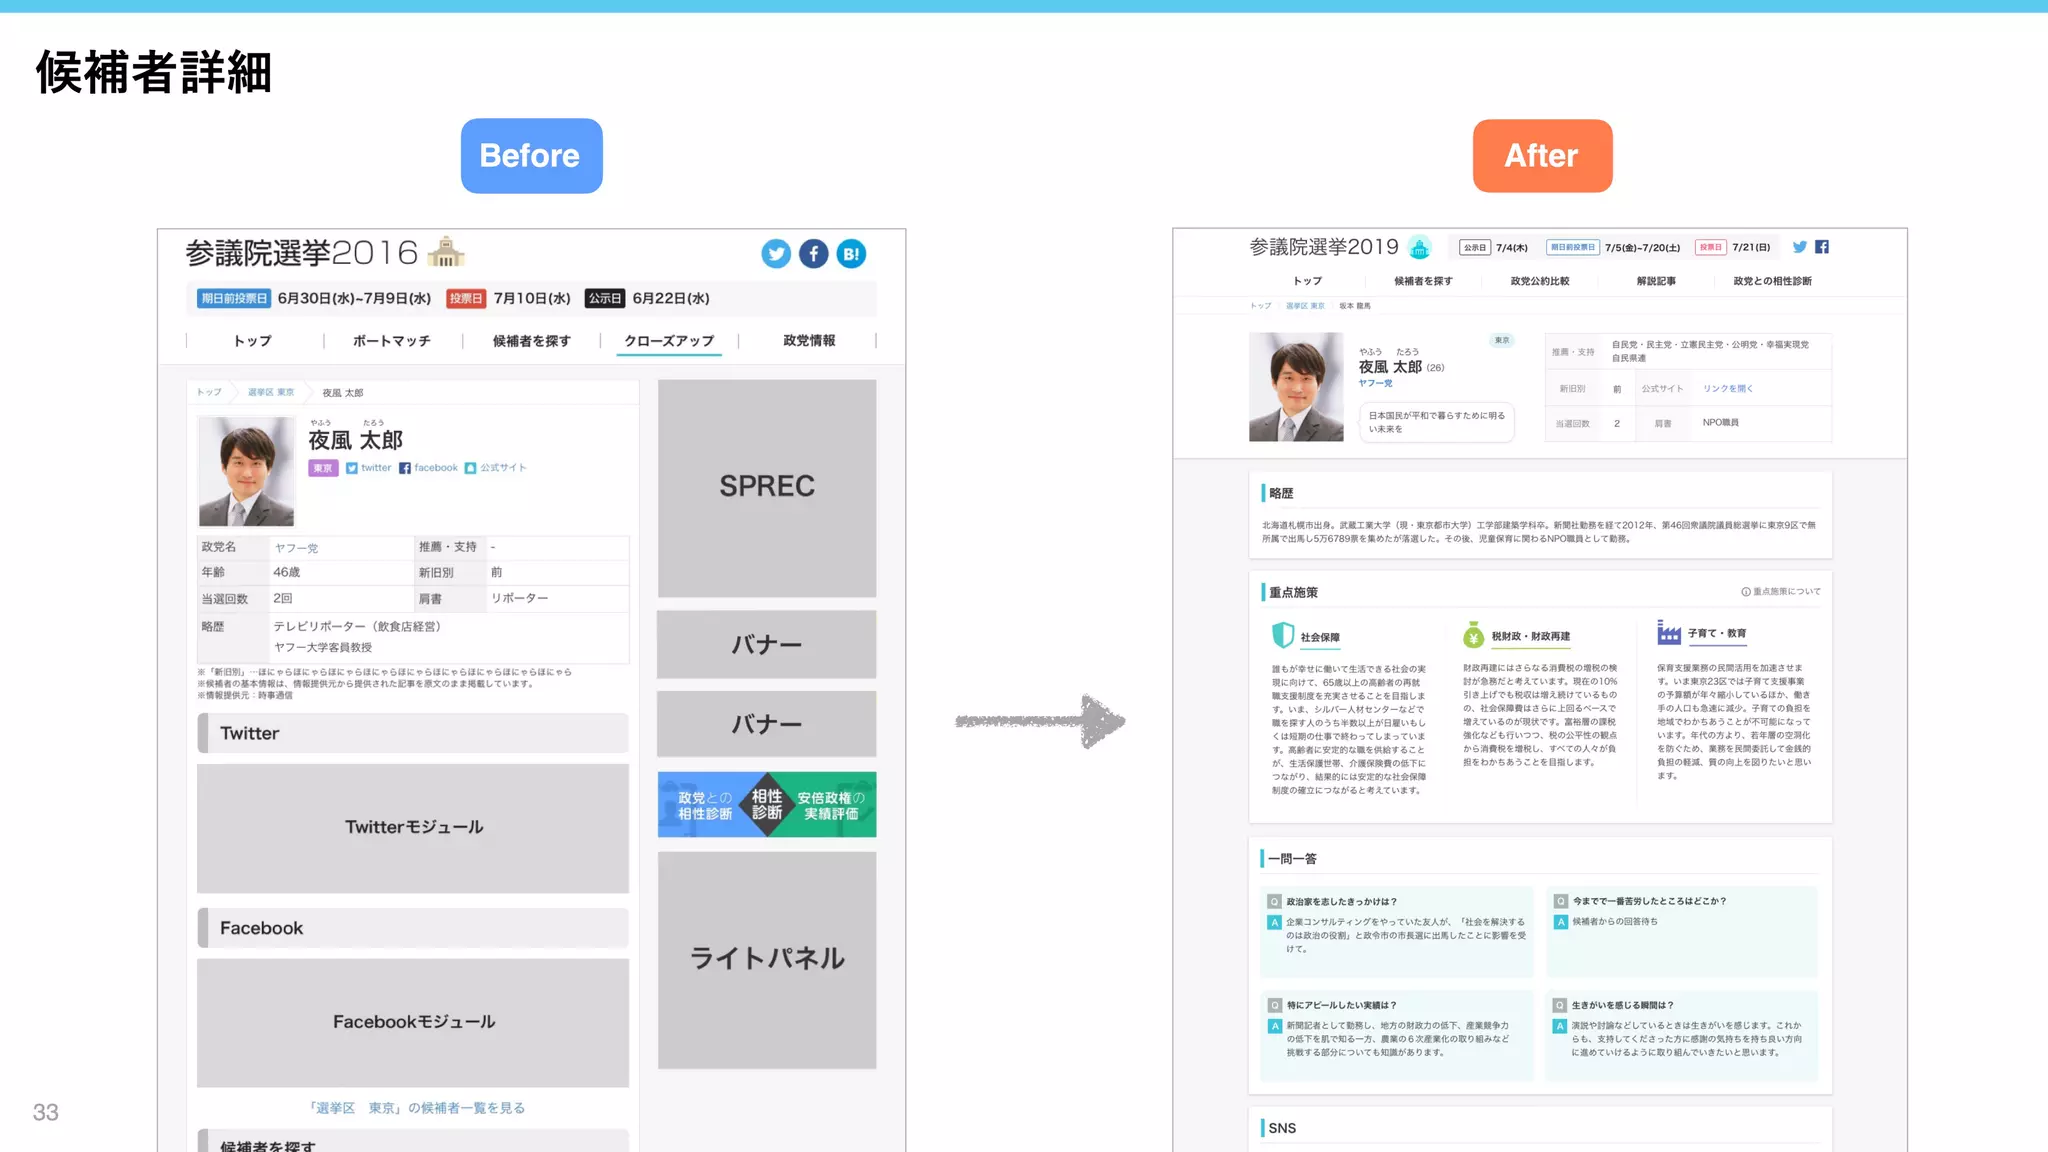The image size is (2048, 1152).
Task: Open 政党公約比較 tab
Action: coord(1540,281)
